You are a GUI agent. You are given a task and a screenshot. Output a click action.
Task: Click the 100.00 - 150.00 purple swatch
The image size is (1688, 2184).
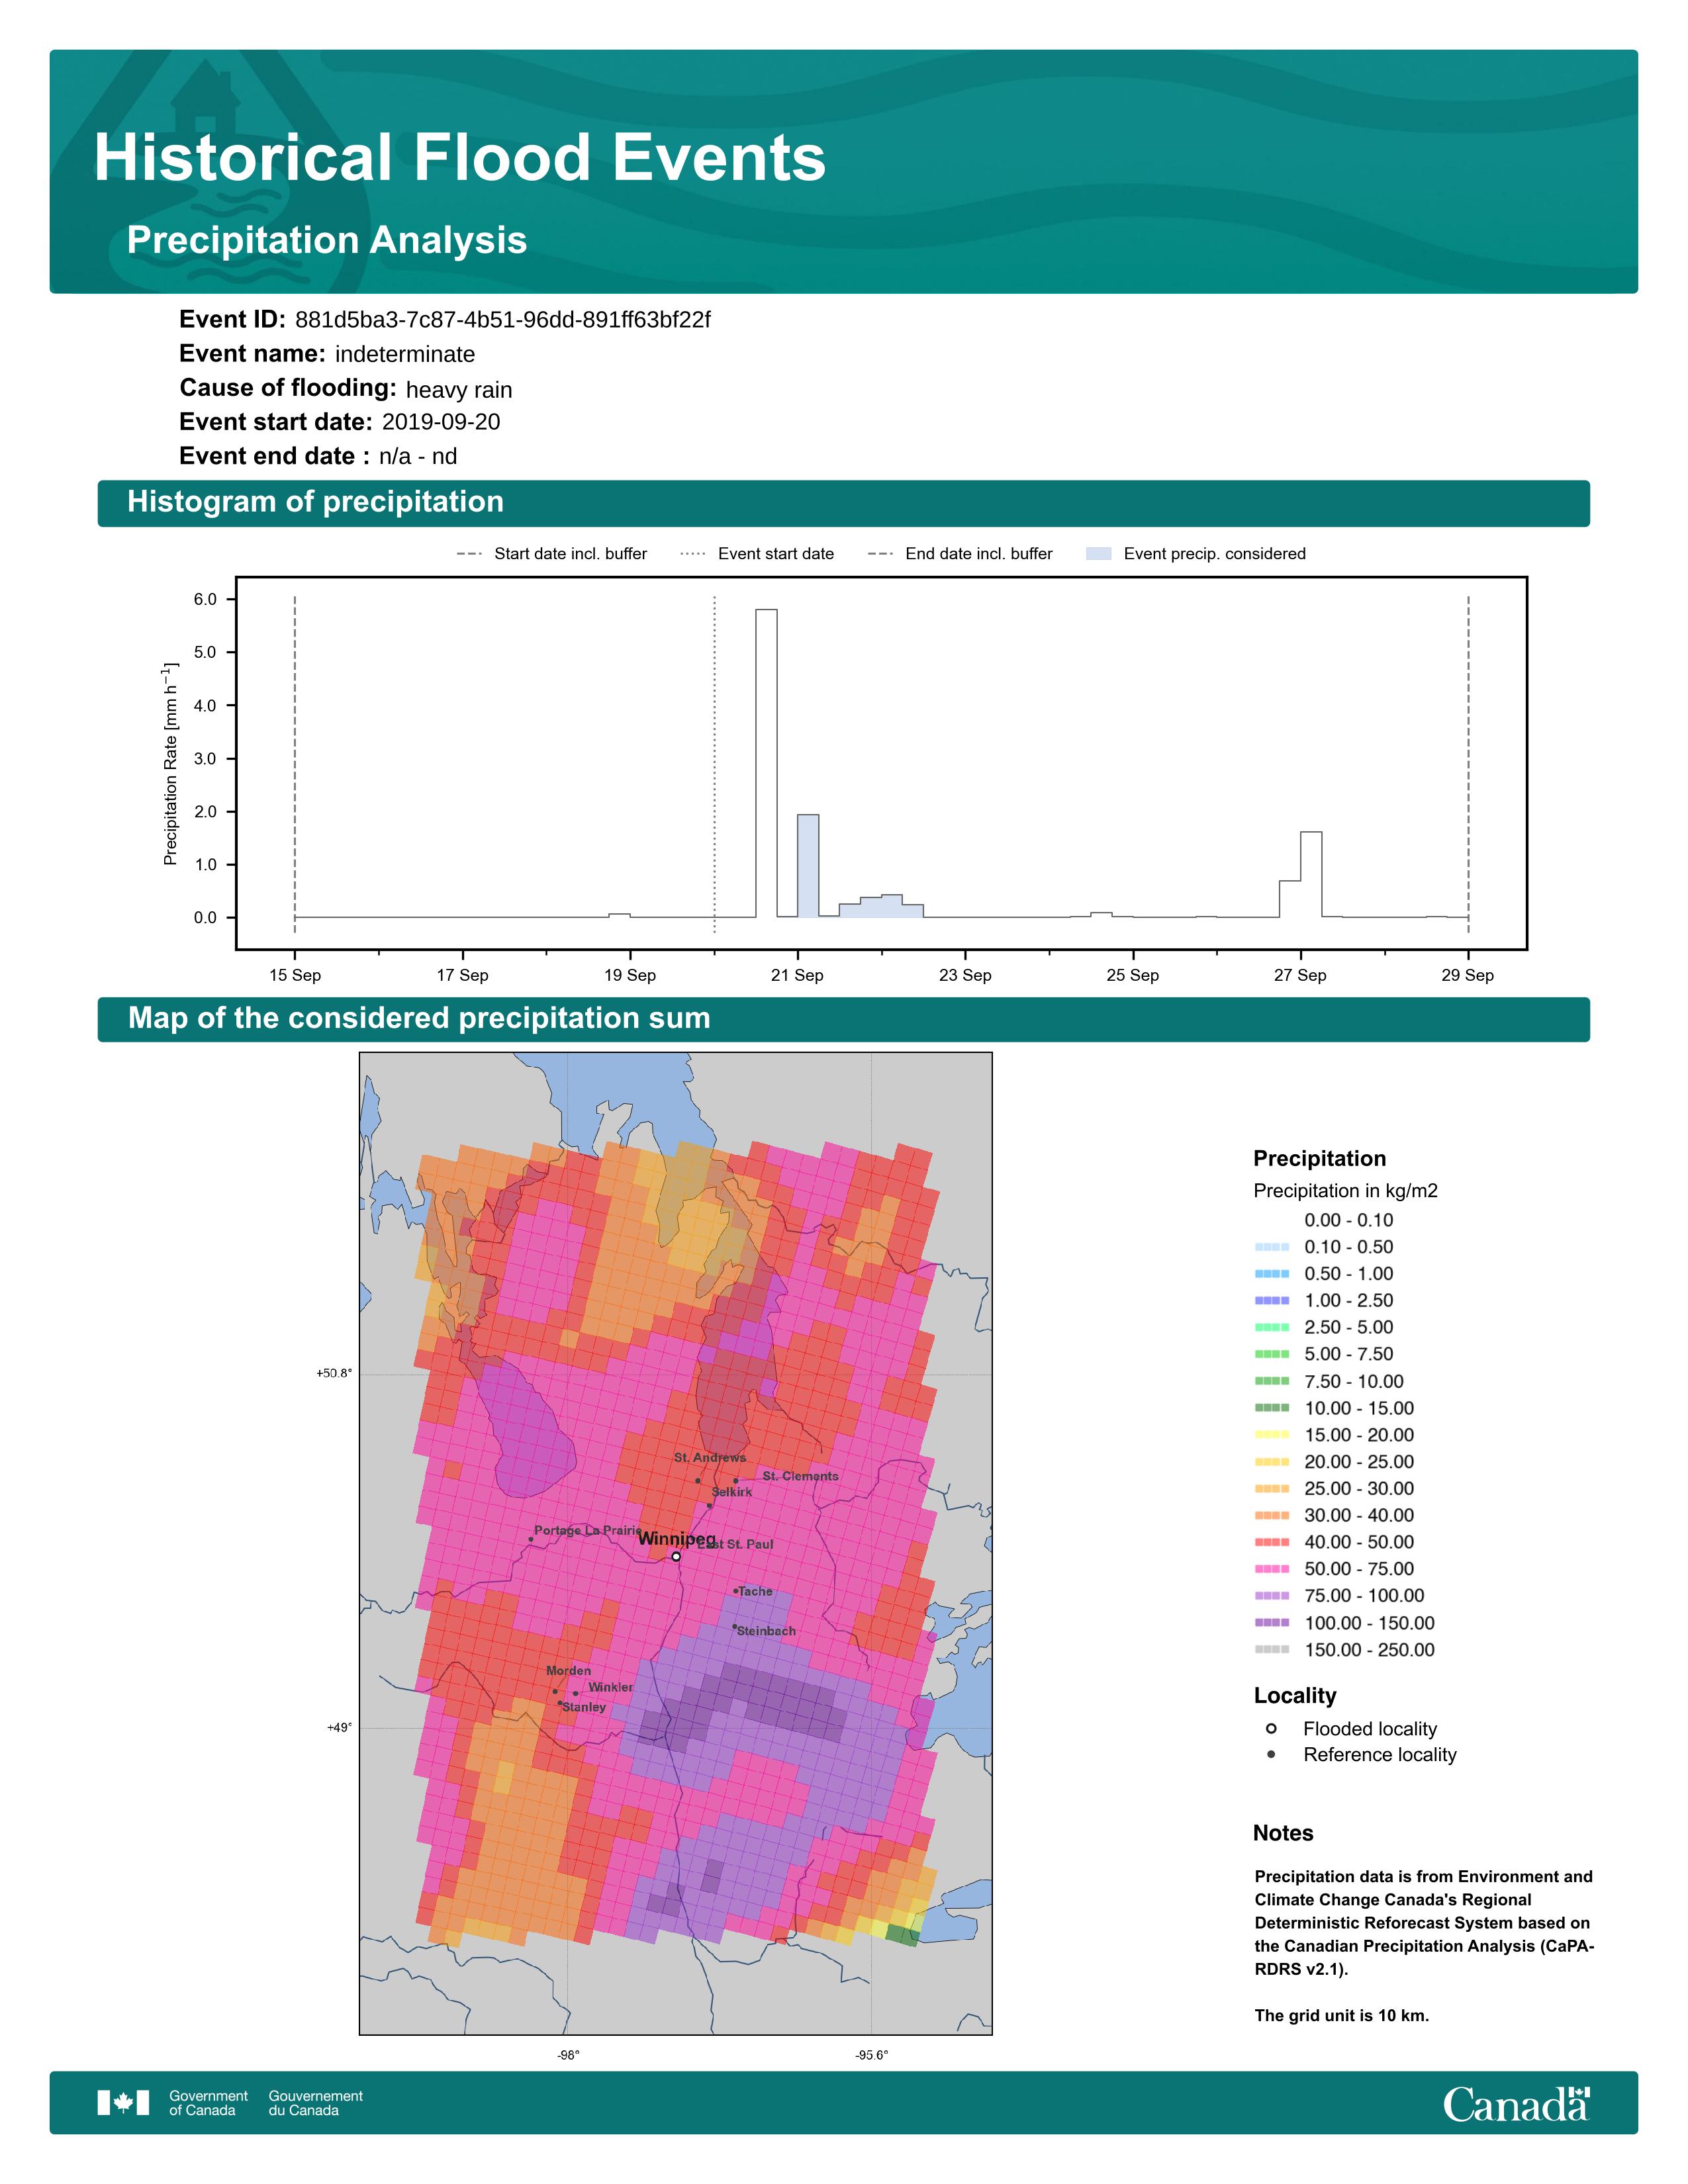click(x=1271, y=1623)
